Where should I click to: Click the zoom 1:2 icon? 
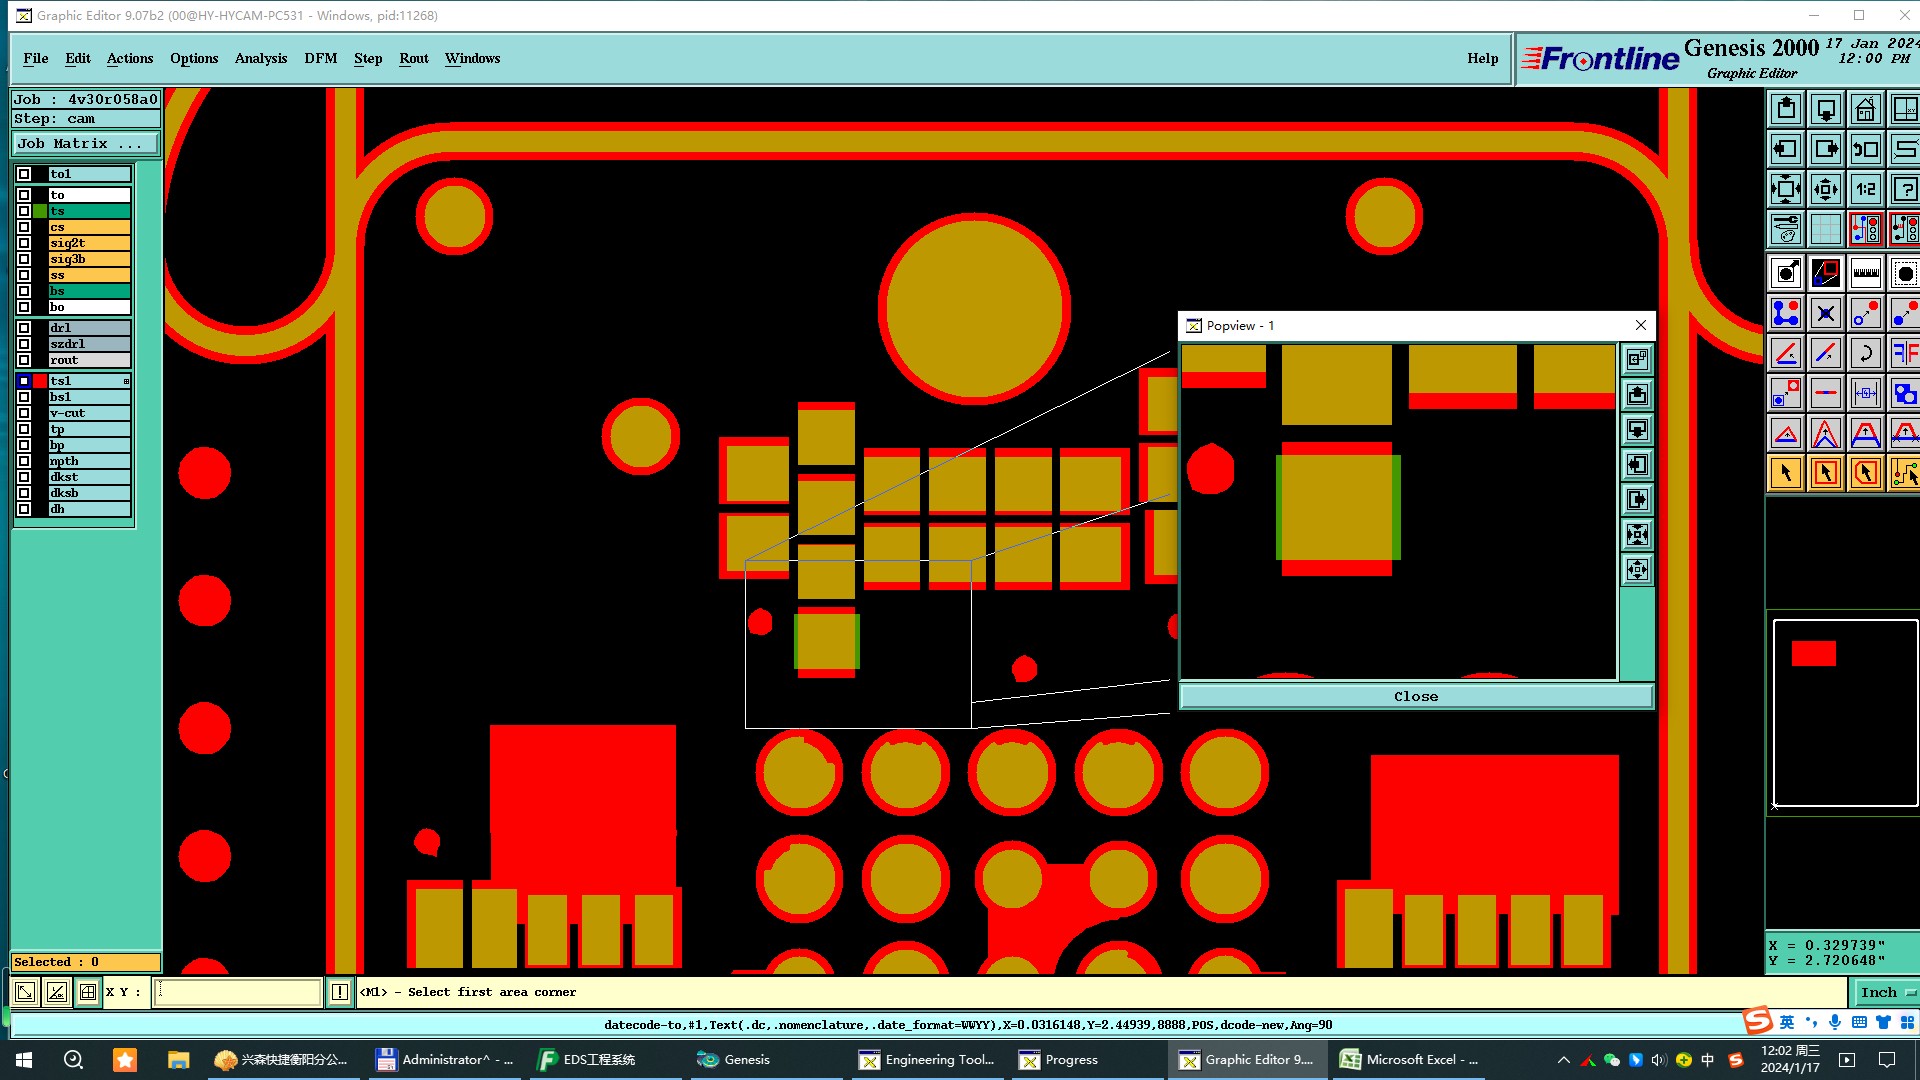[1865, 189]
